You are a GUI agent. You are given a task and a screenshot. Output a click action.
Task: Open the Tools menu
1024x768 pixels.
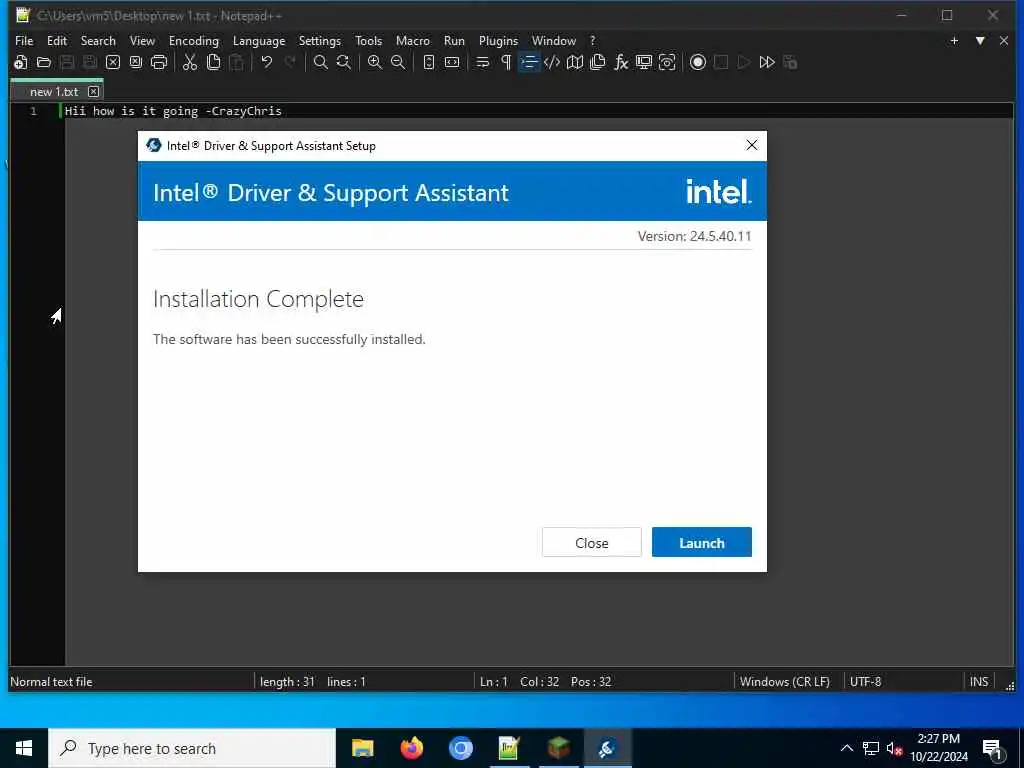pos(368,40)
